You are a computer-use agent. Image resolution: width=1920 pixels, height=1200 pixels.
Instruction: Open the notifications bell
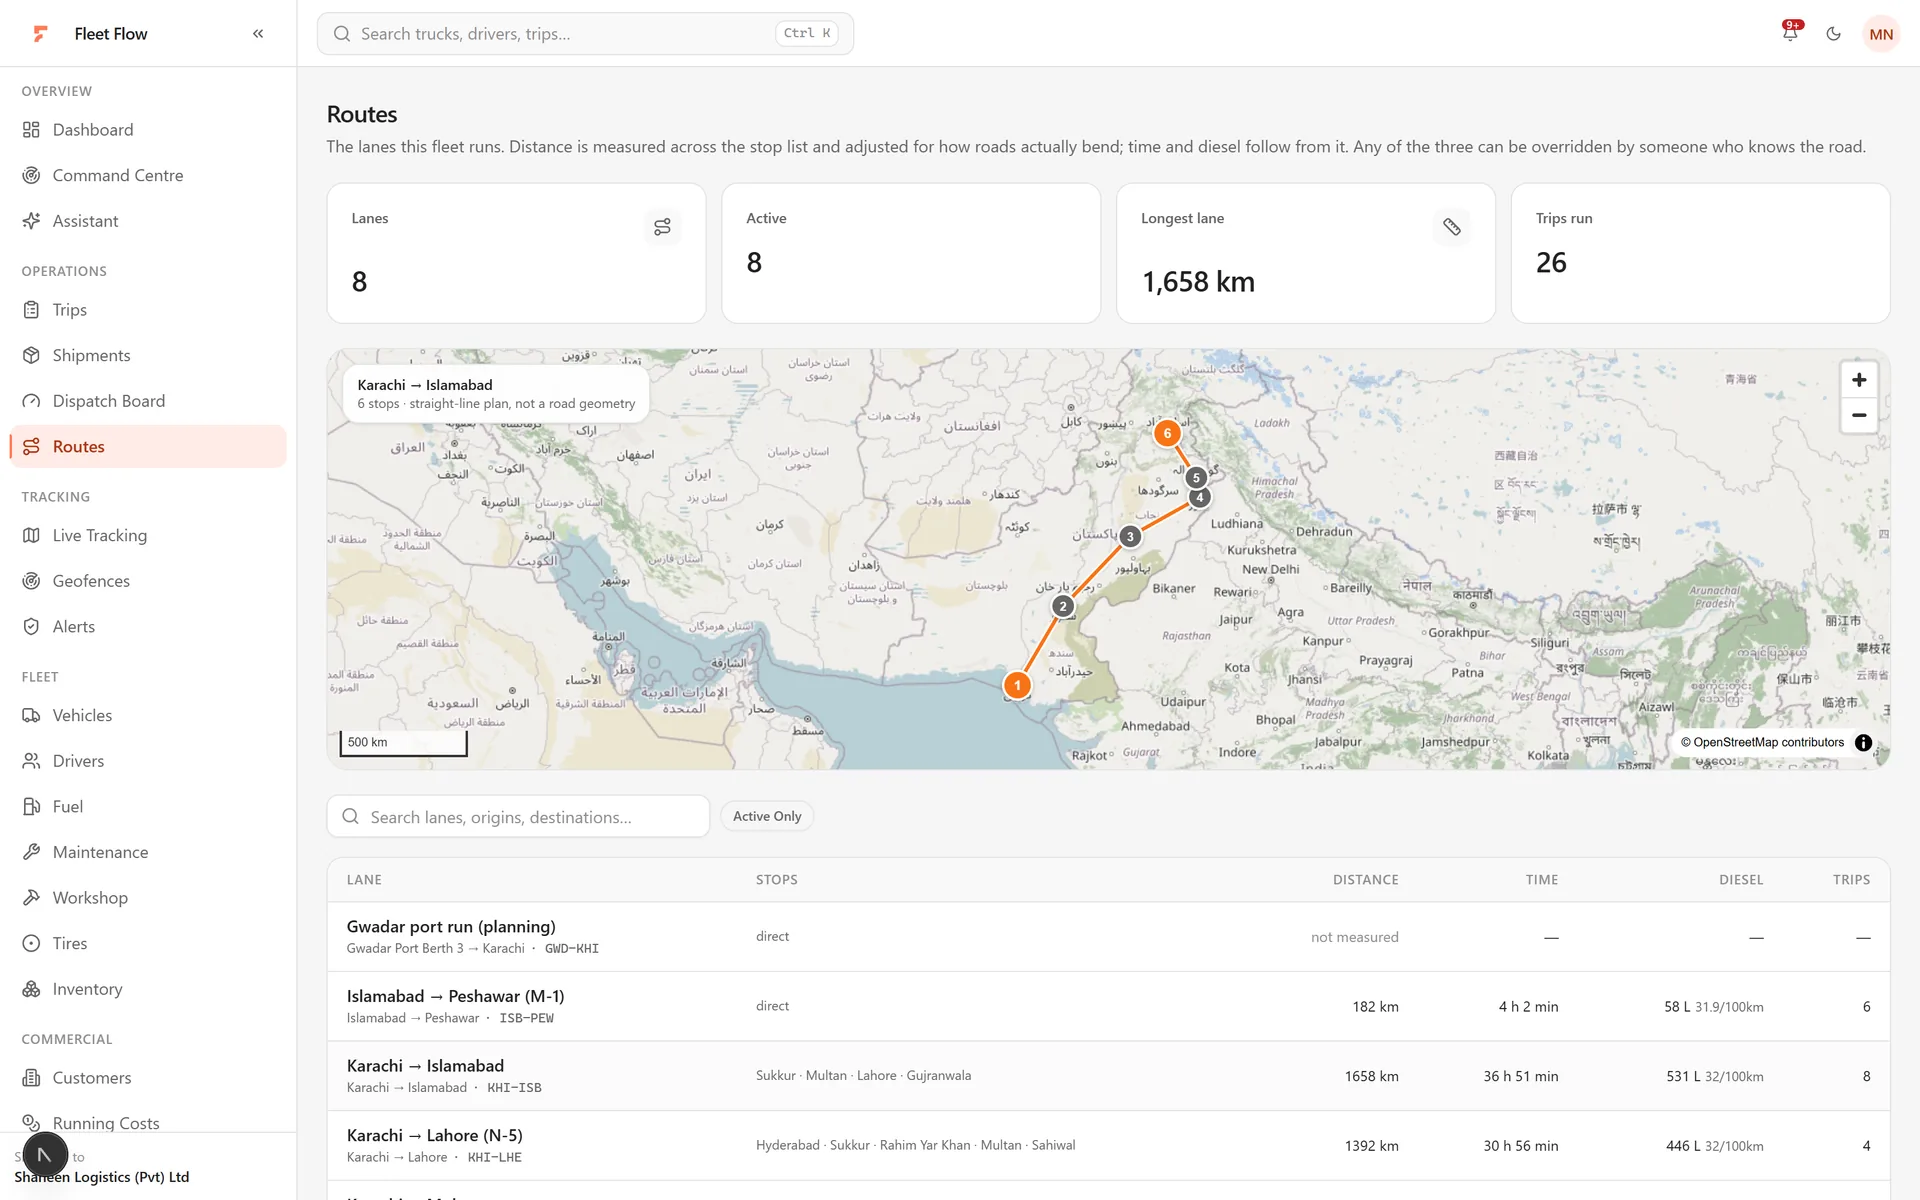1790,33
